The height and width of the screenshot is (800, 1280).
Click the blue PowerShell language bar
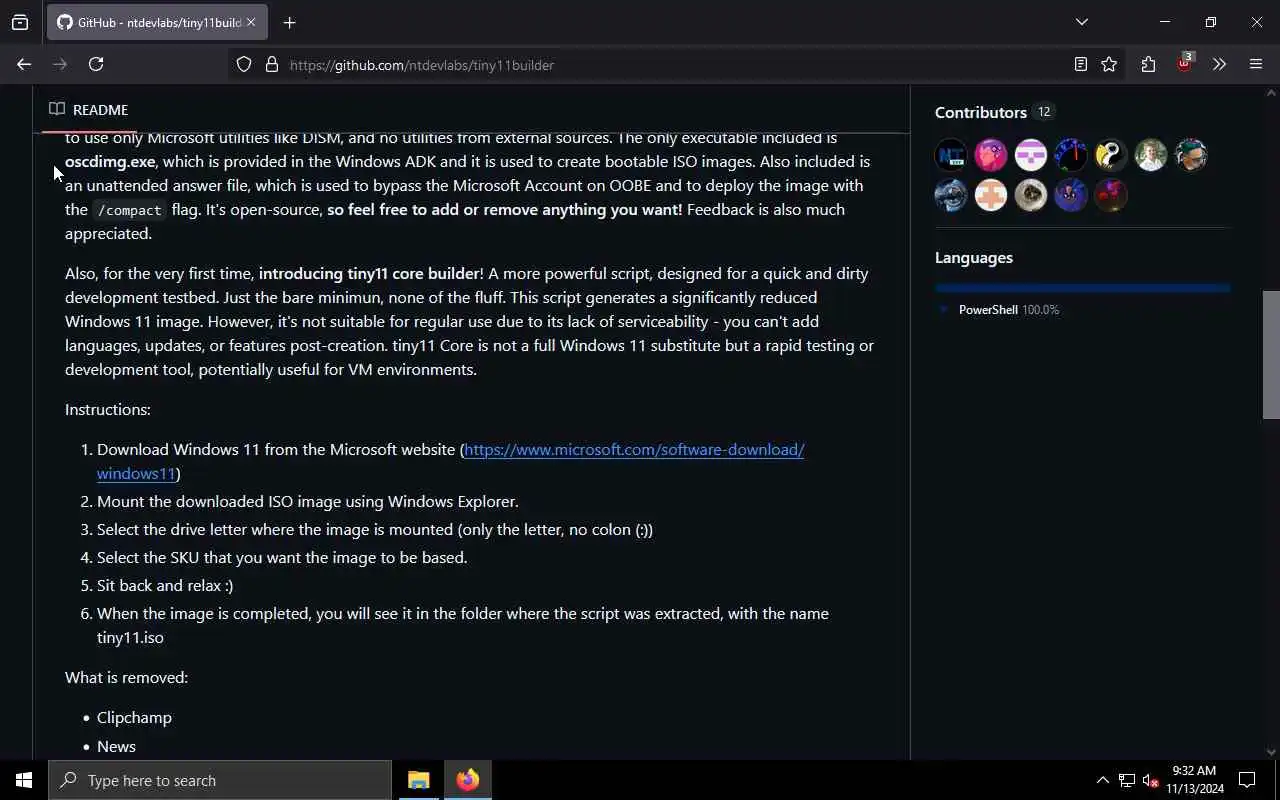tap(1082, 288)
